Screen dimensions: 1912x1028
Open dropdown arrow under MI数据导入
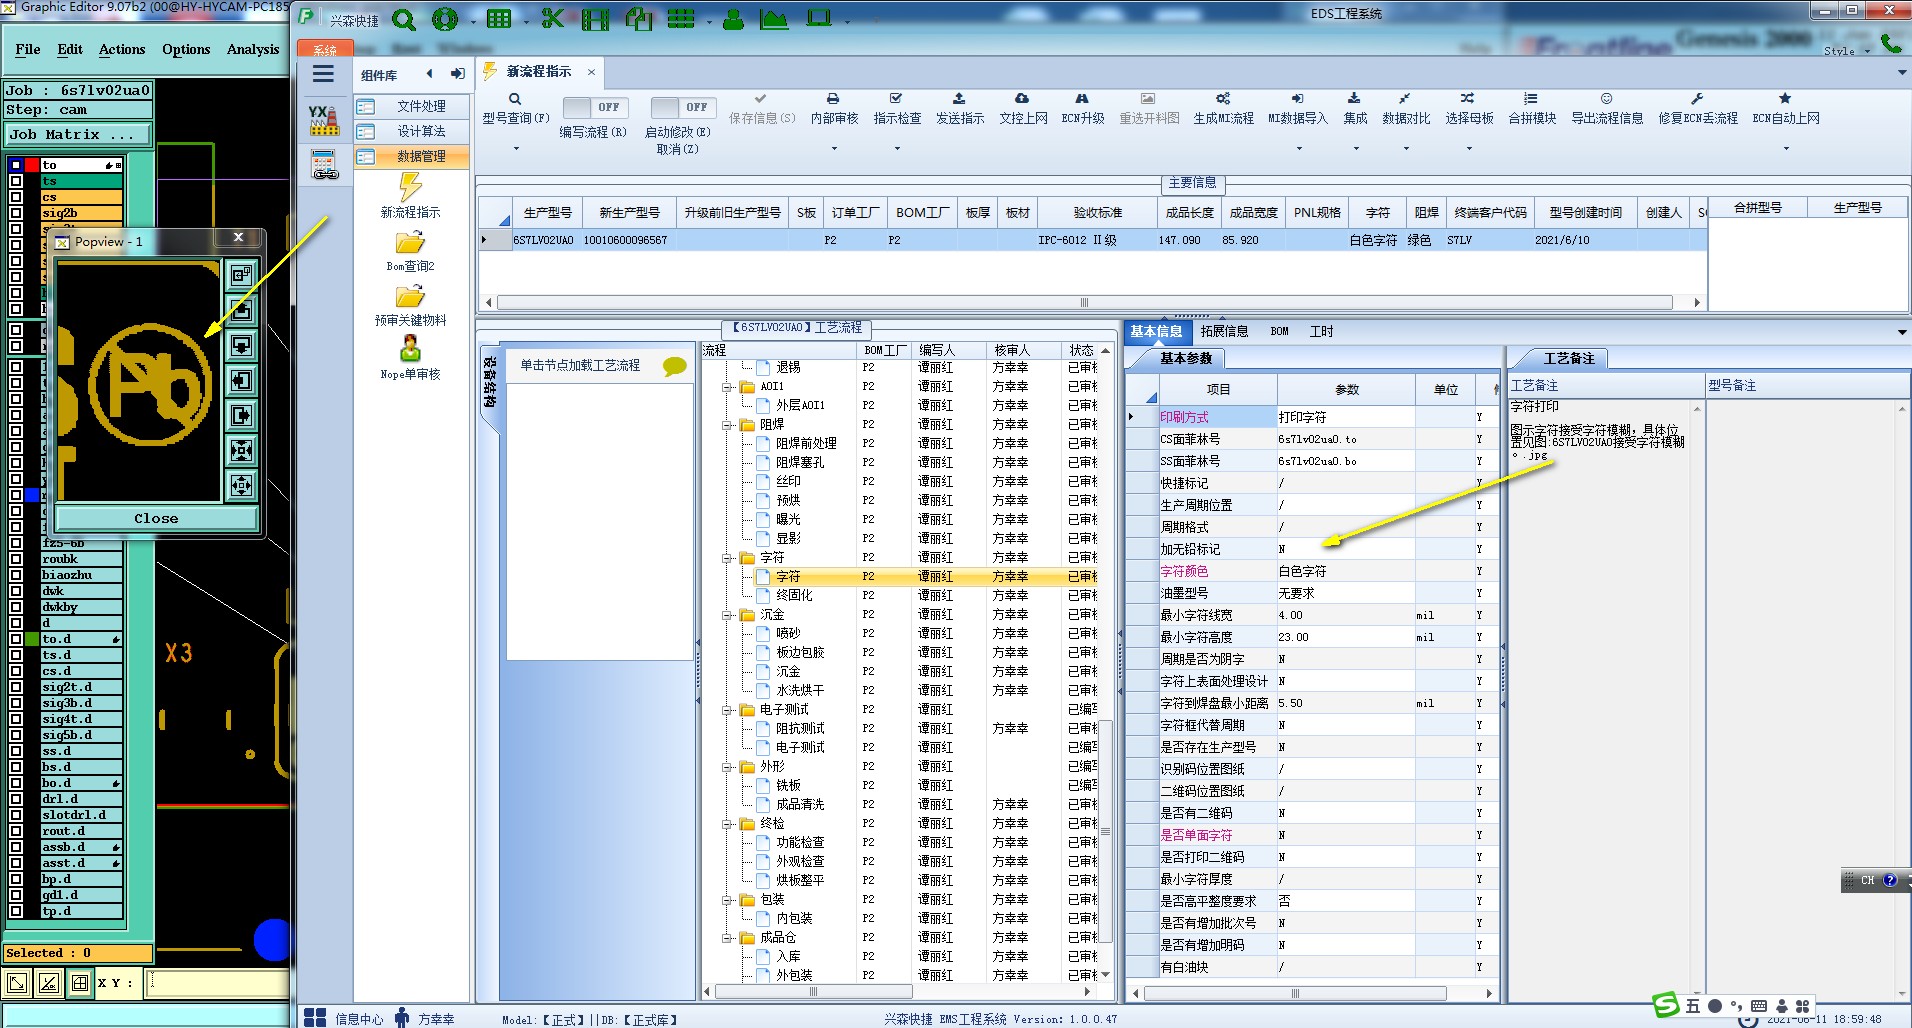click(1299, 149)
